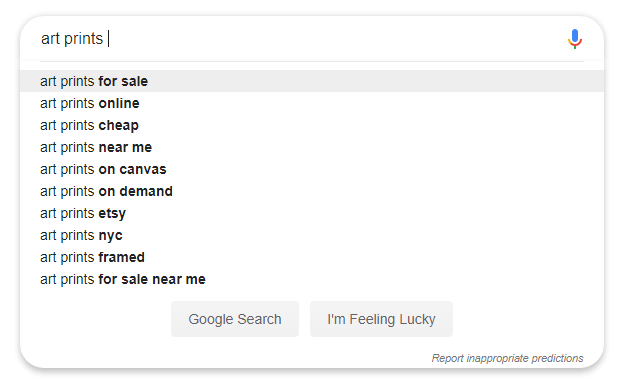
Task: Click the bold word 'etsy' in suggestions
Action: tap(112, 214)
